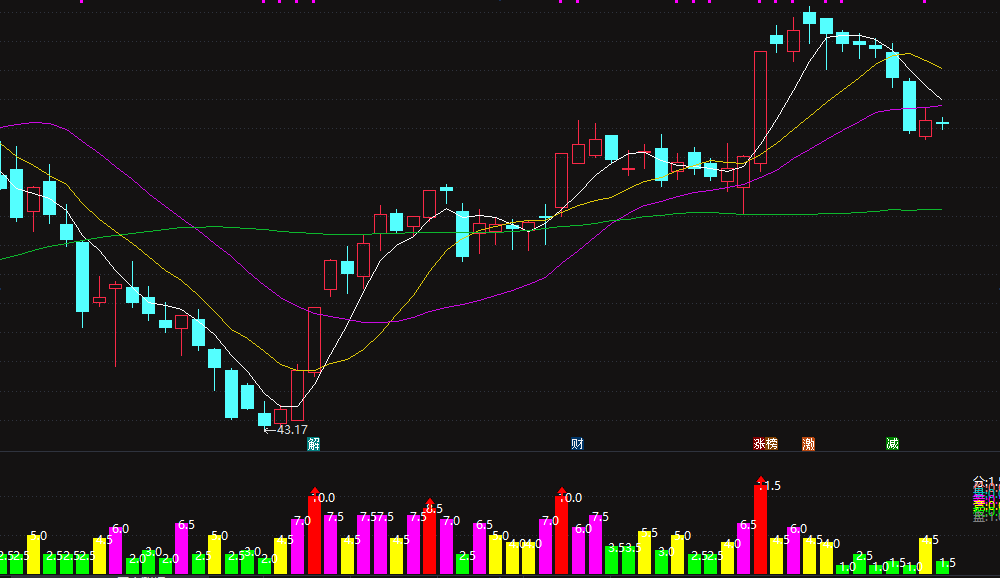
Task: Click the green long-term moving average line
Action: 472,232
